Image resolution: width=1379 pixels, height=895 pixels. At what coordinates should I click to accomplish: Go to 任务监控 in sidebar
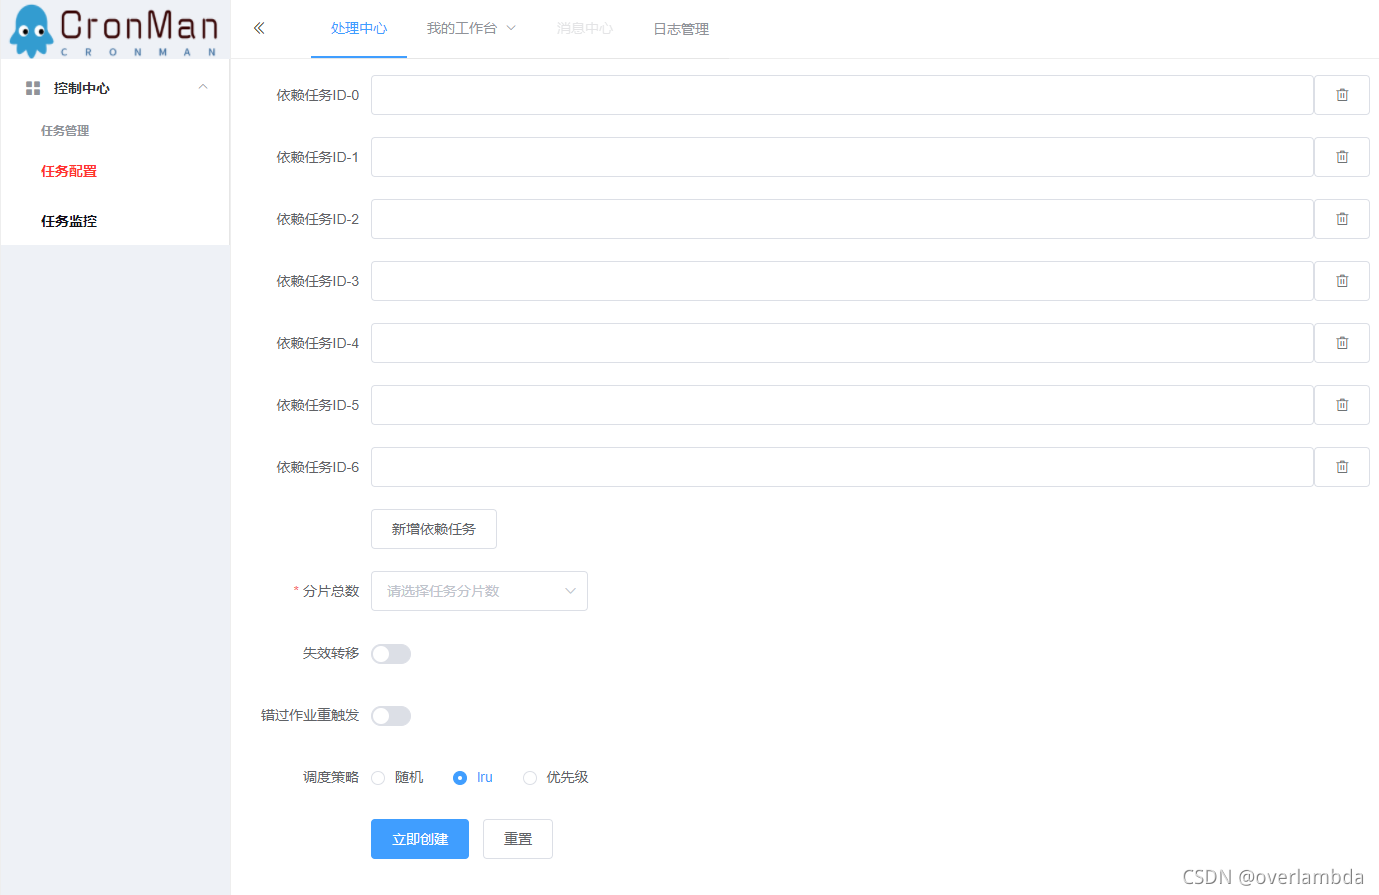pos(69,221)
